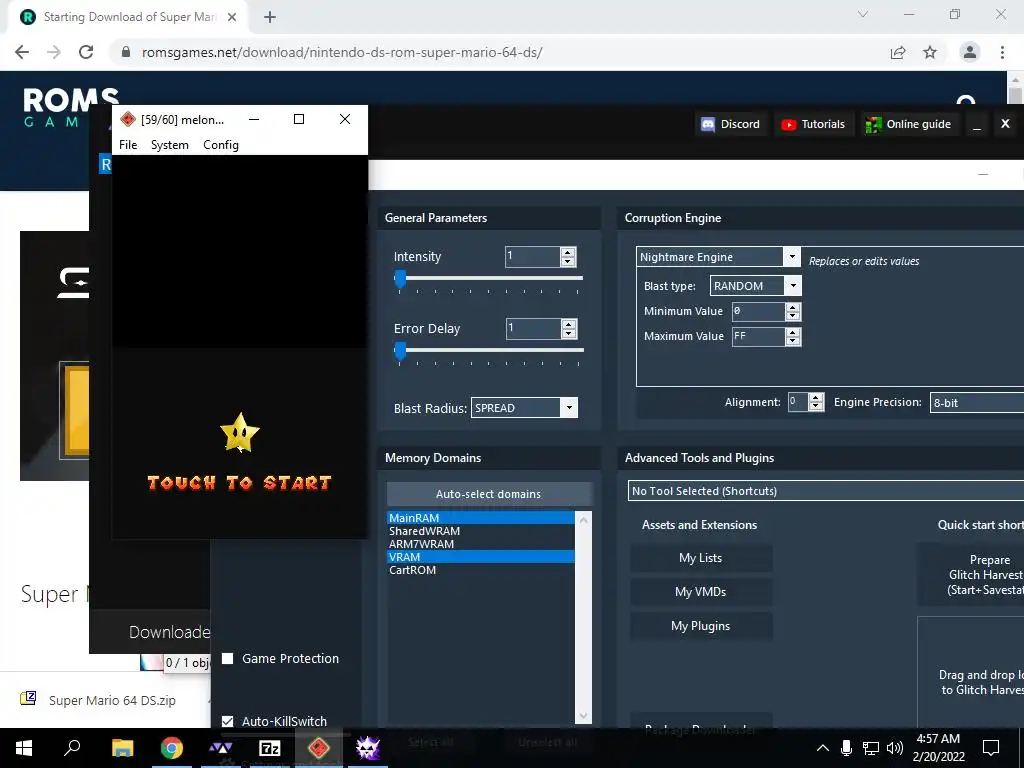This screenshot has height=768, width=1024.
Task: Select ARM7WRAM memory domain
Action: pos(481,544)
